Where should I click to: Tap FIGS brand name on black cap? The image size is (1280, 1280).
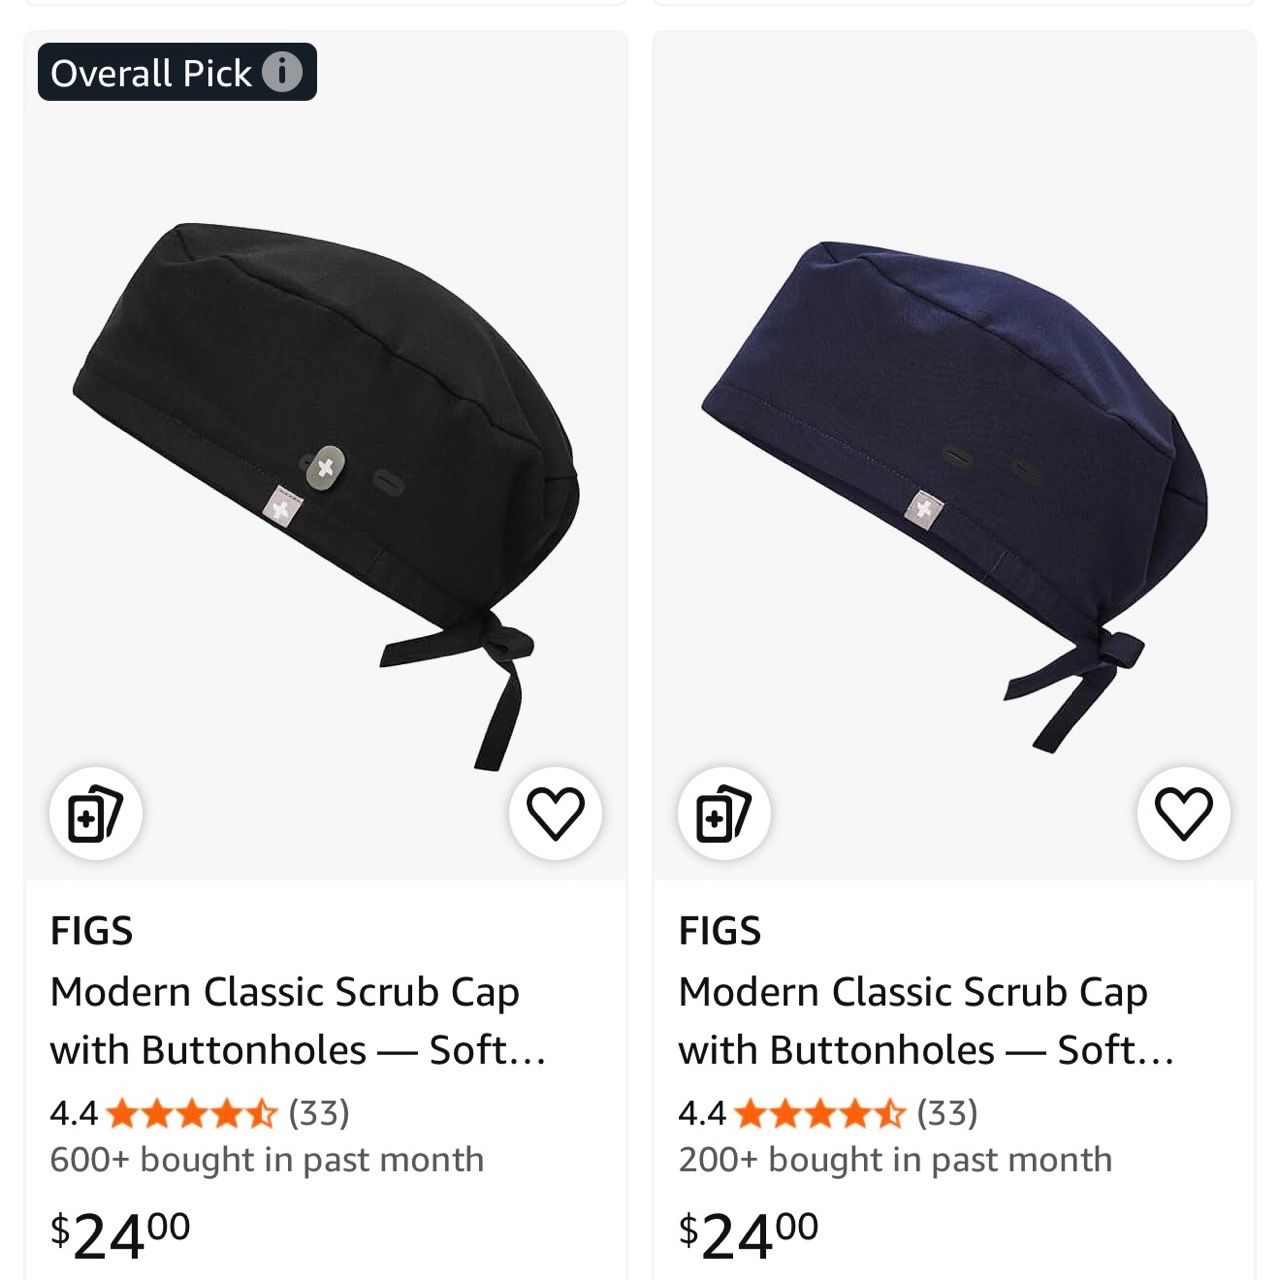click(92, 931)
